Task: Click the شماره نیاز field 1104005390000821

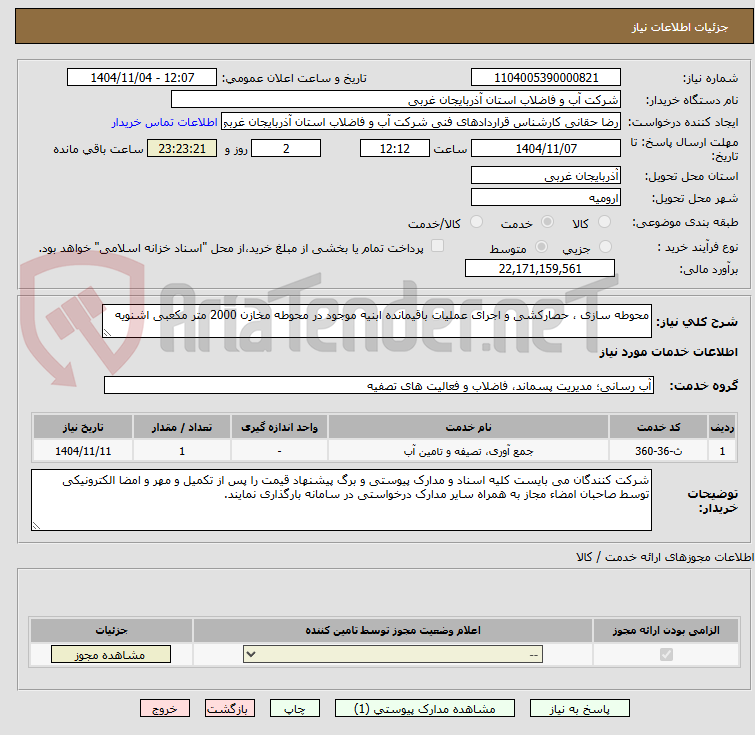Action: 546,78
